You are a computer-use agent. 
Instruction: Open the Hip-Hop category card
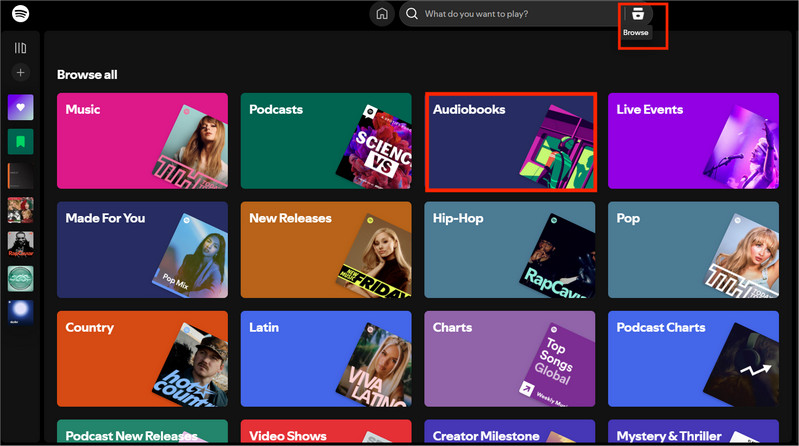pyautogui.click(x=510, y=250)
